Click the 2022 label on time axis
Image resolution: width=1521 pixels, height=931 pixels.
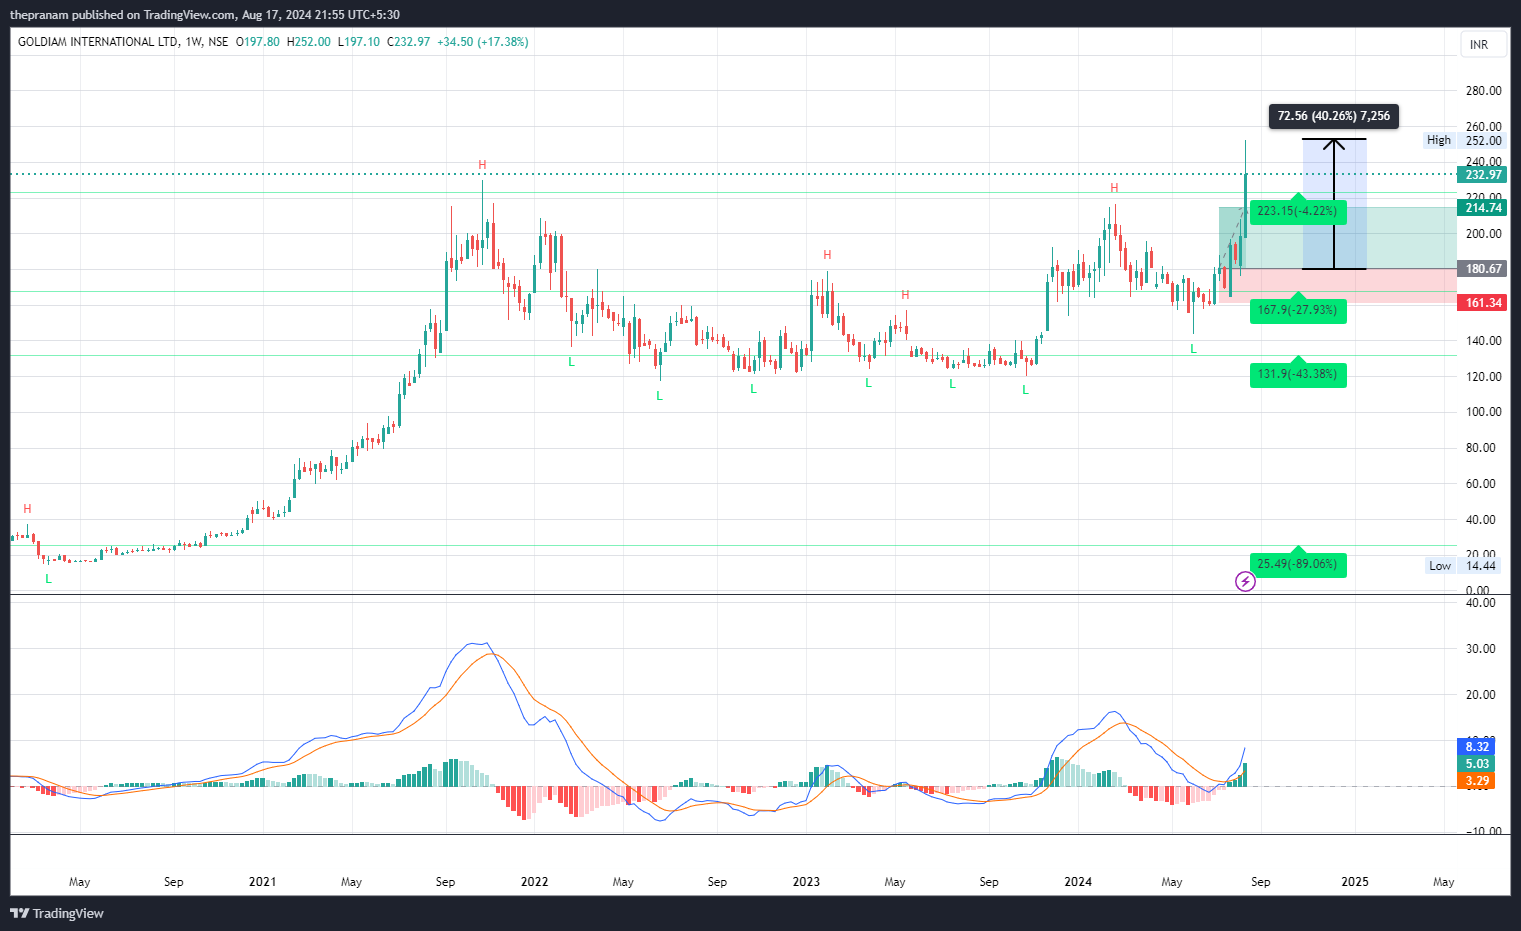point(535,882)
